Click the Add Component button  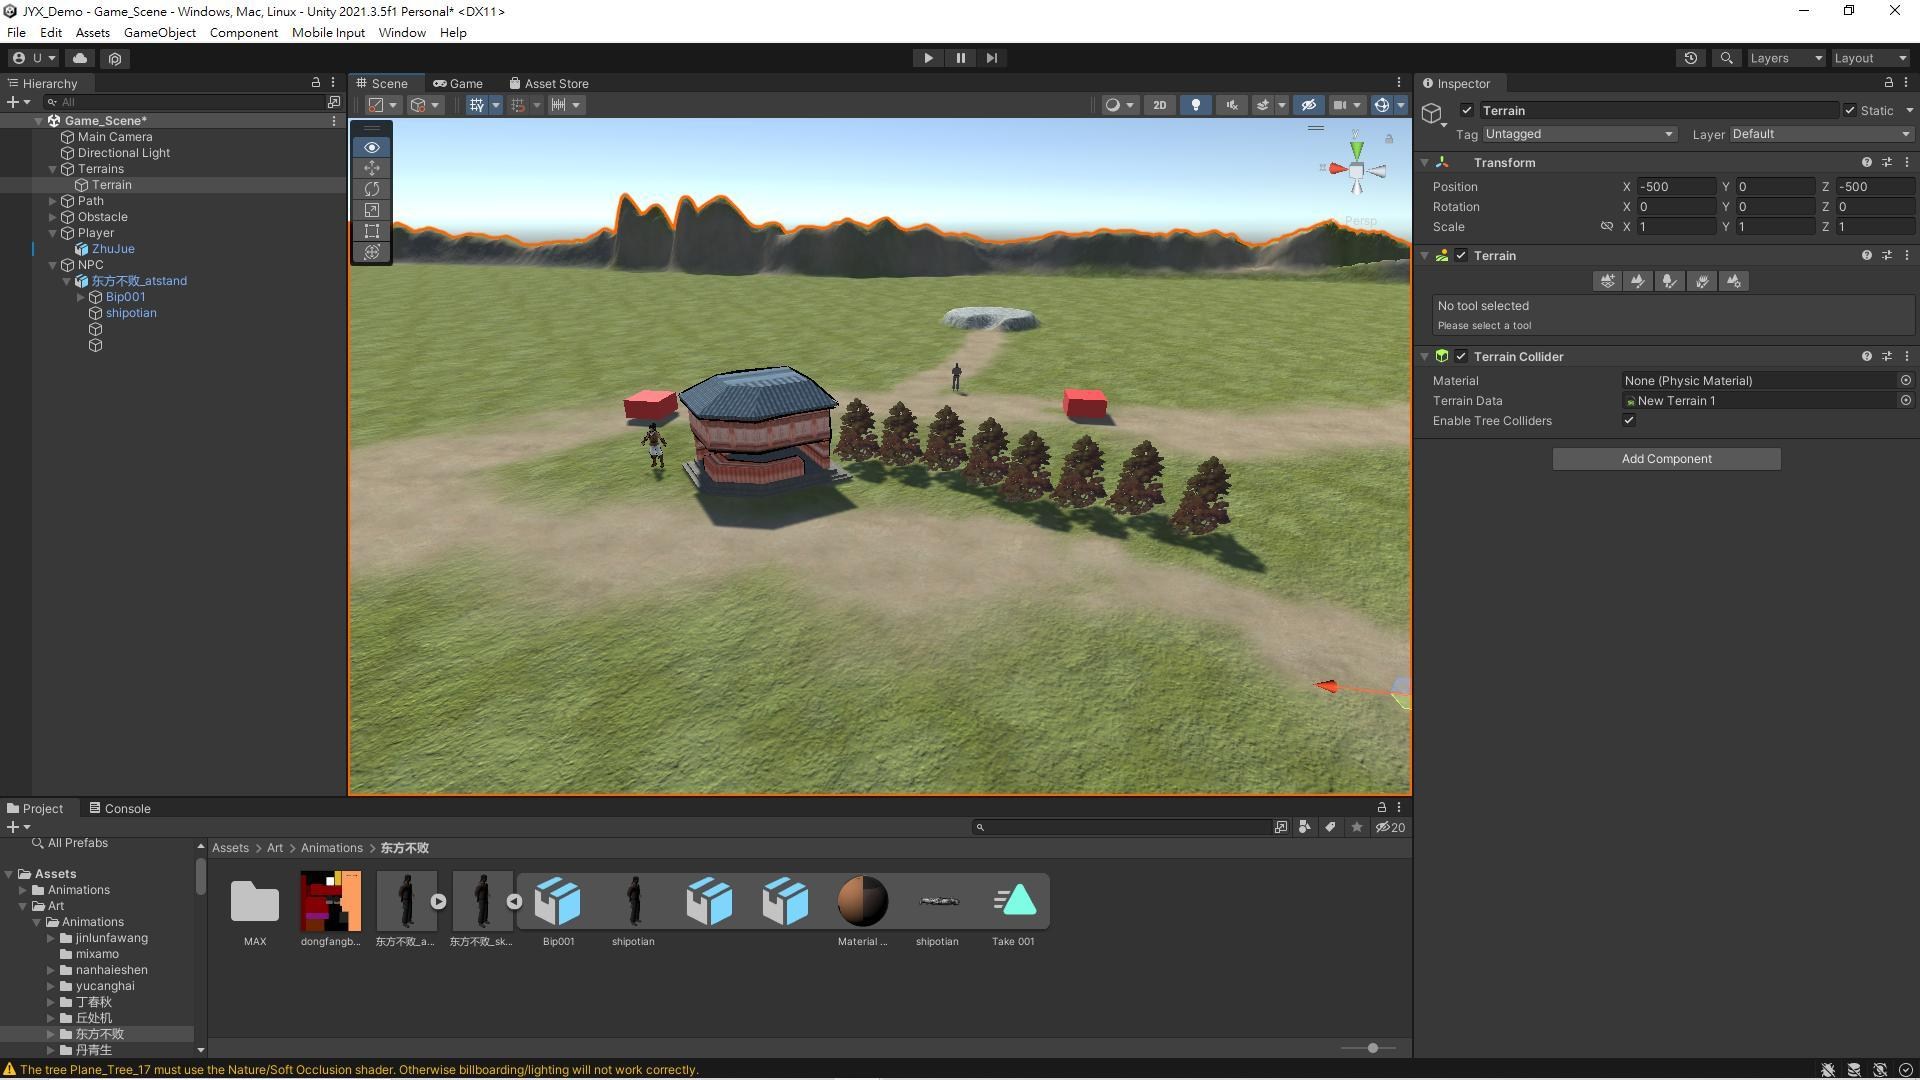point(1666,459)
